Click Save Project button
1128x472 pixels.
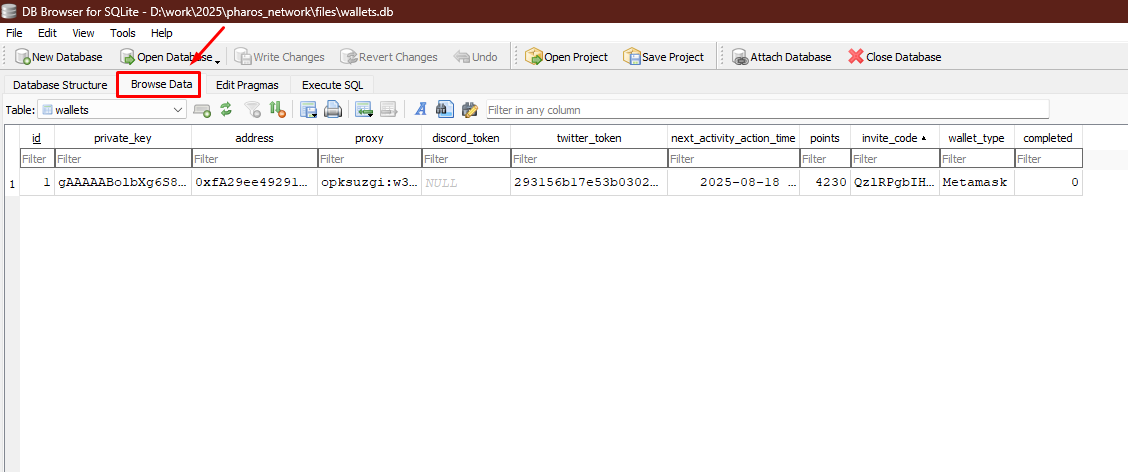[x=663, y=57]
